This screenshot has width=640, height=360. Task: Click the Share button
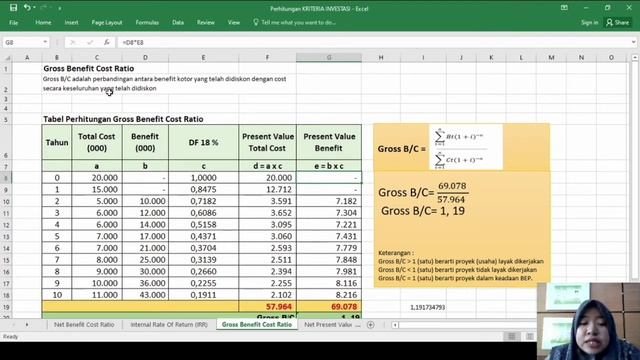click(618, 22)
